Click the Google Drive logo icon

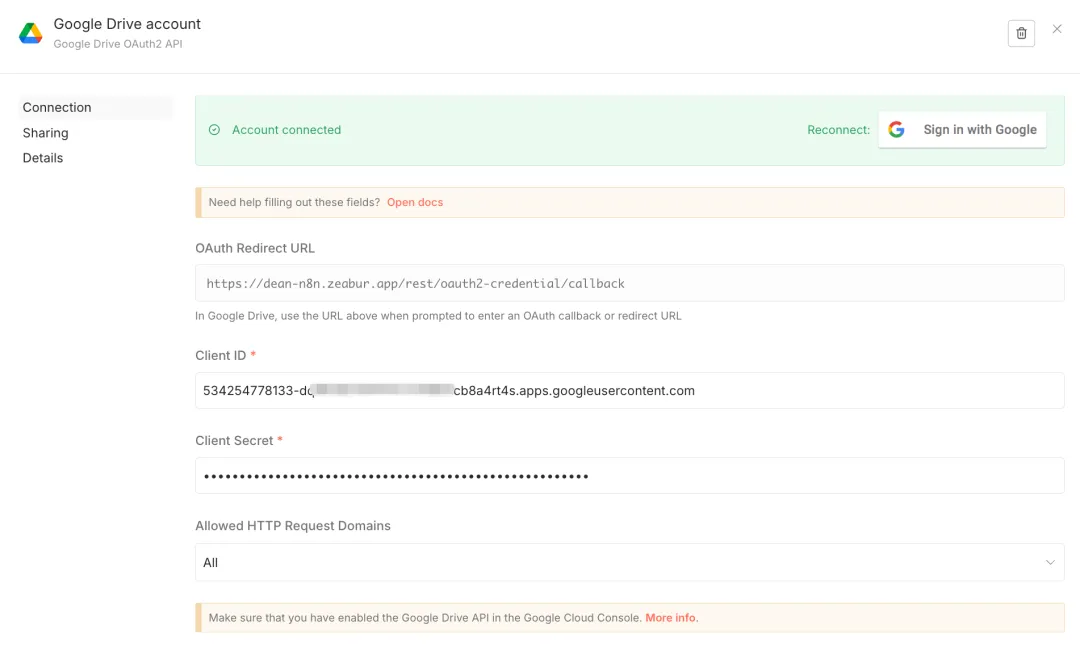30,33
